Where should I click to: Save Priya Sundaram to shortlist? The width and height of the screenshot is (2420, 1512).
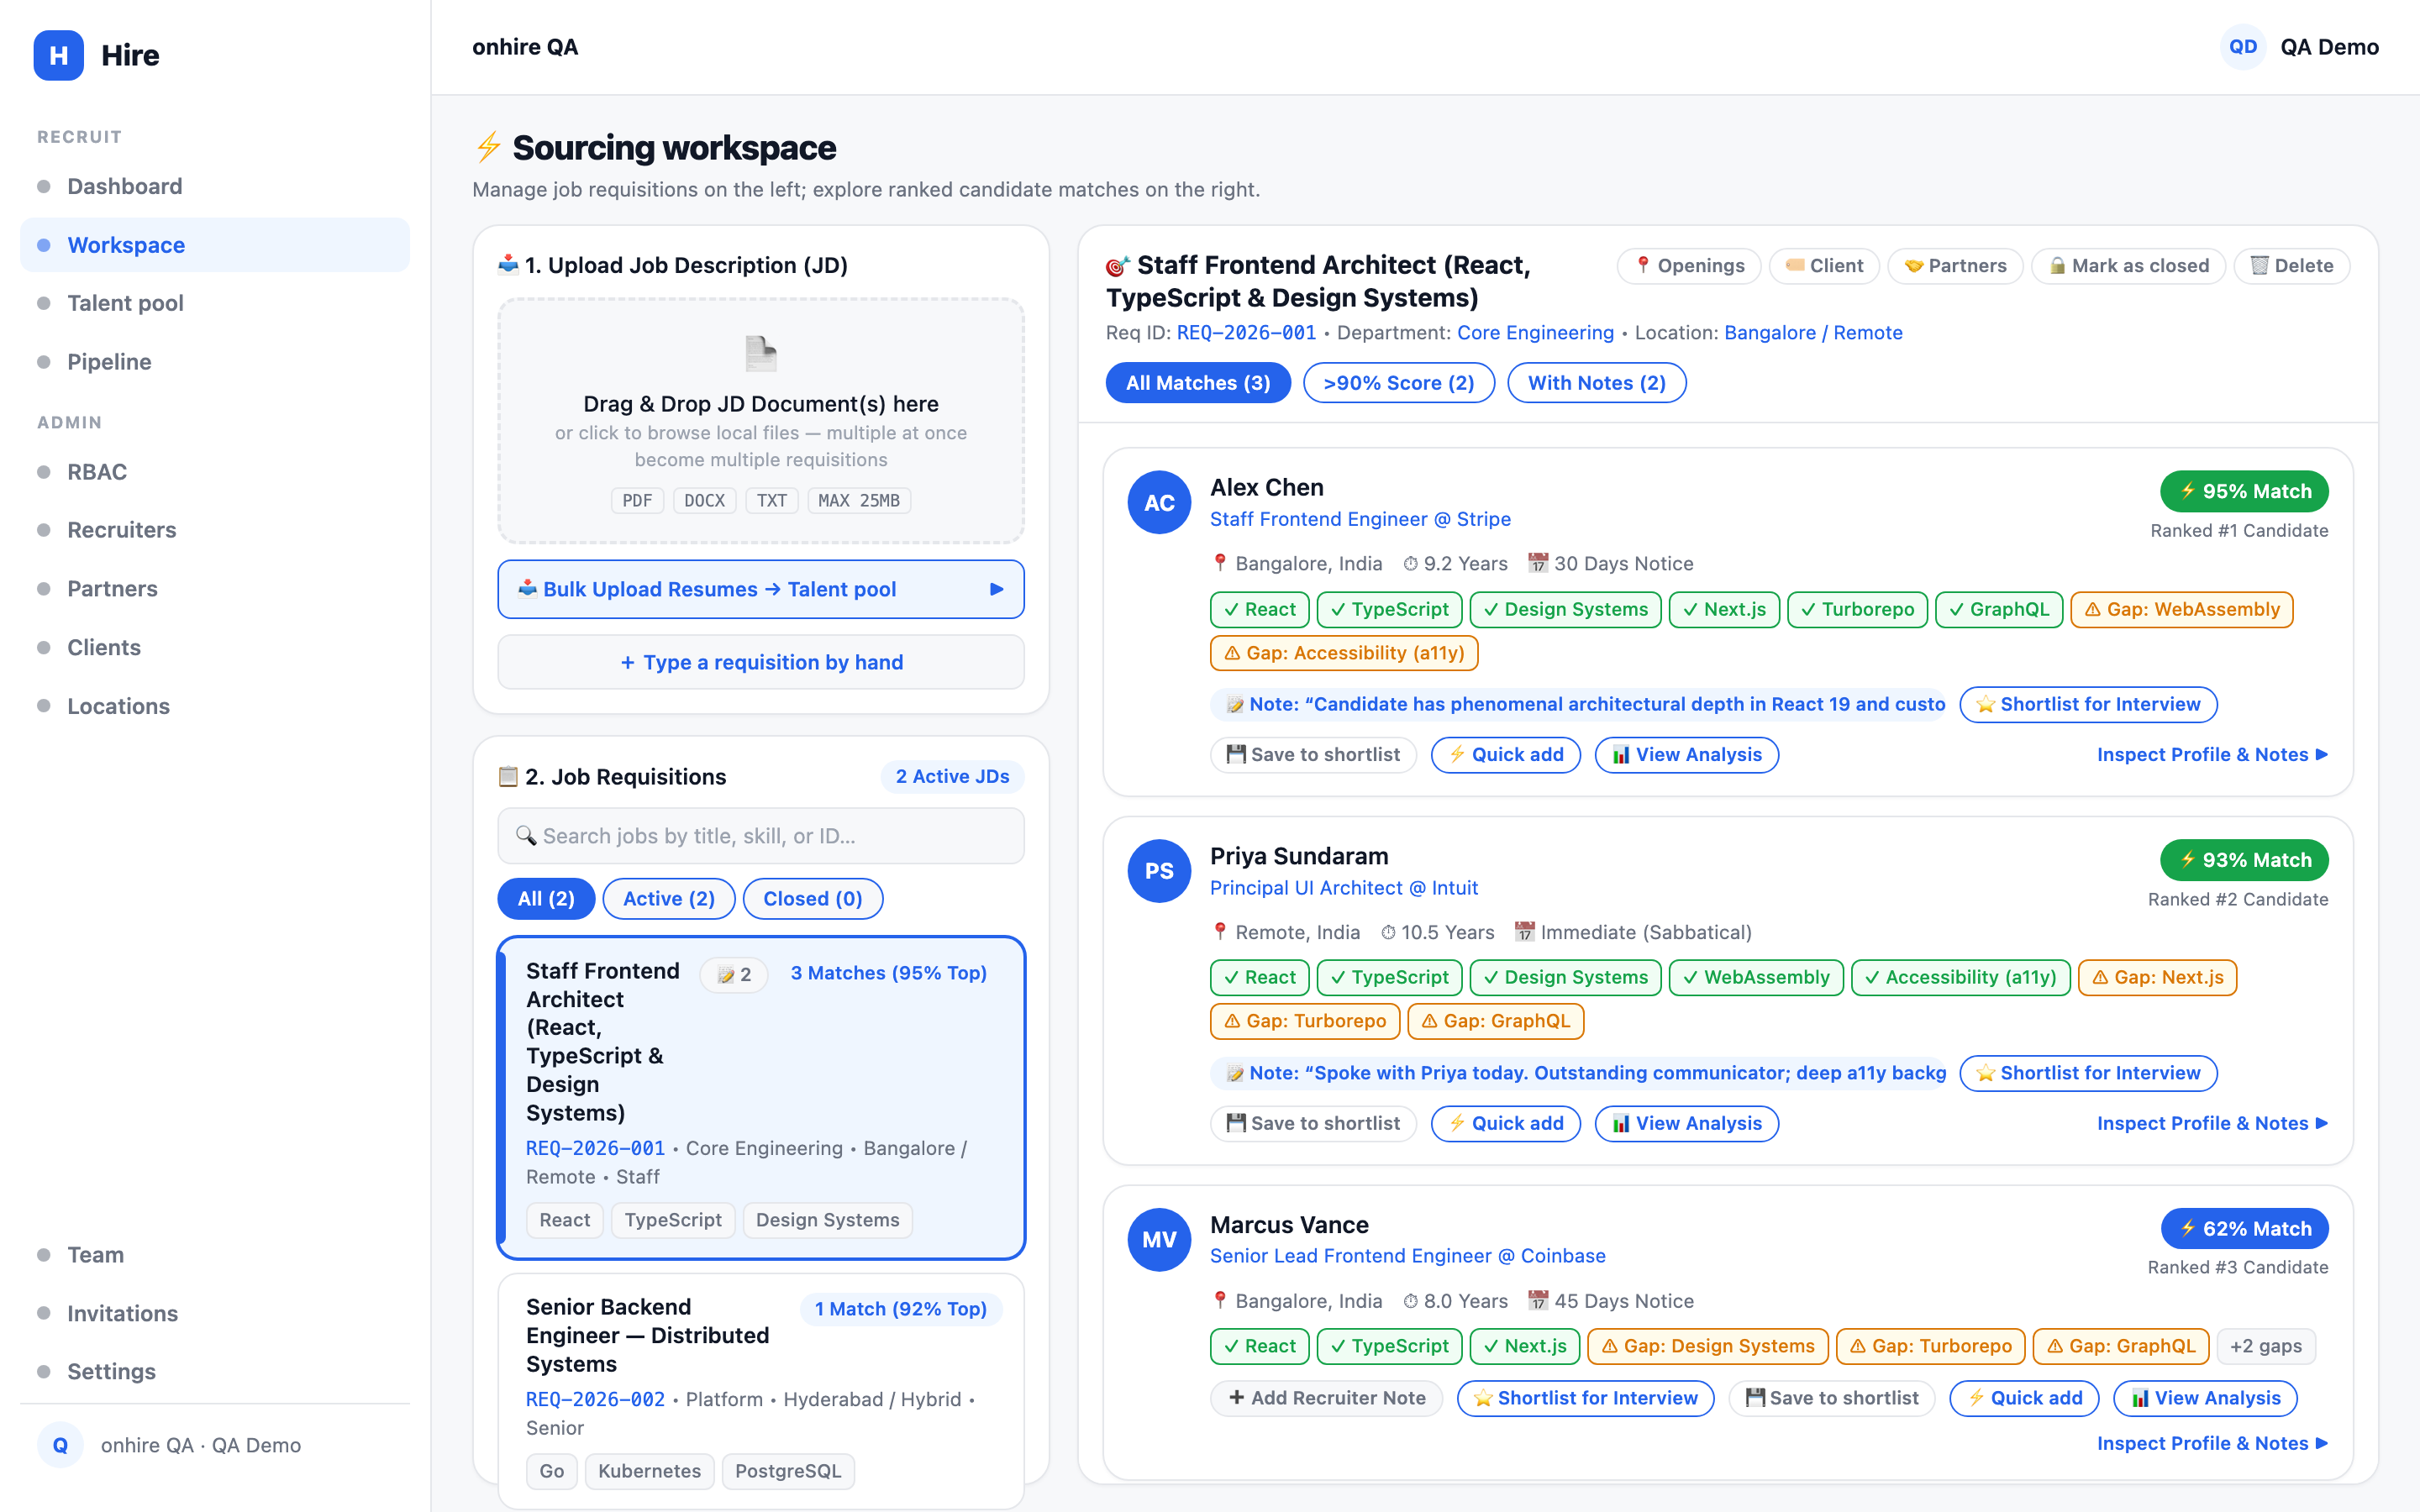(x=1313, y=1123)
